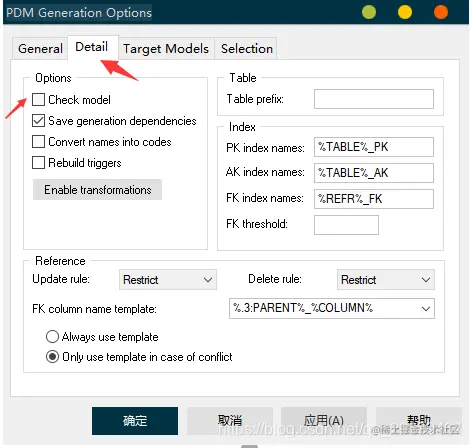Click the yellow title bar circle
Image resolution: width=472 pixels, height=448 pixels.
coord(405,12)
